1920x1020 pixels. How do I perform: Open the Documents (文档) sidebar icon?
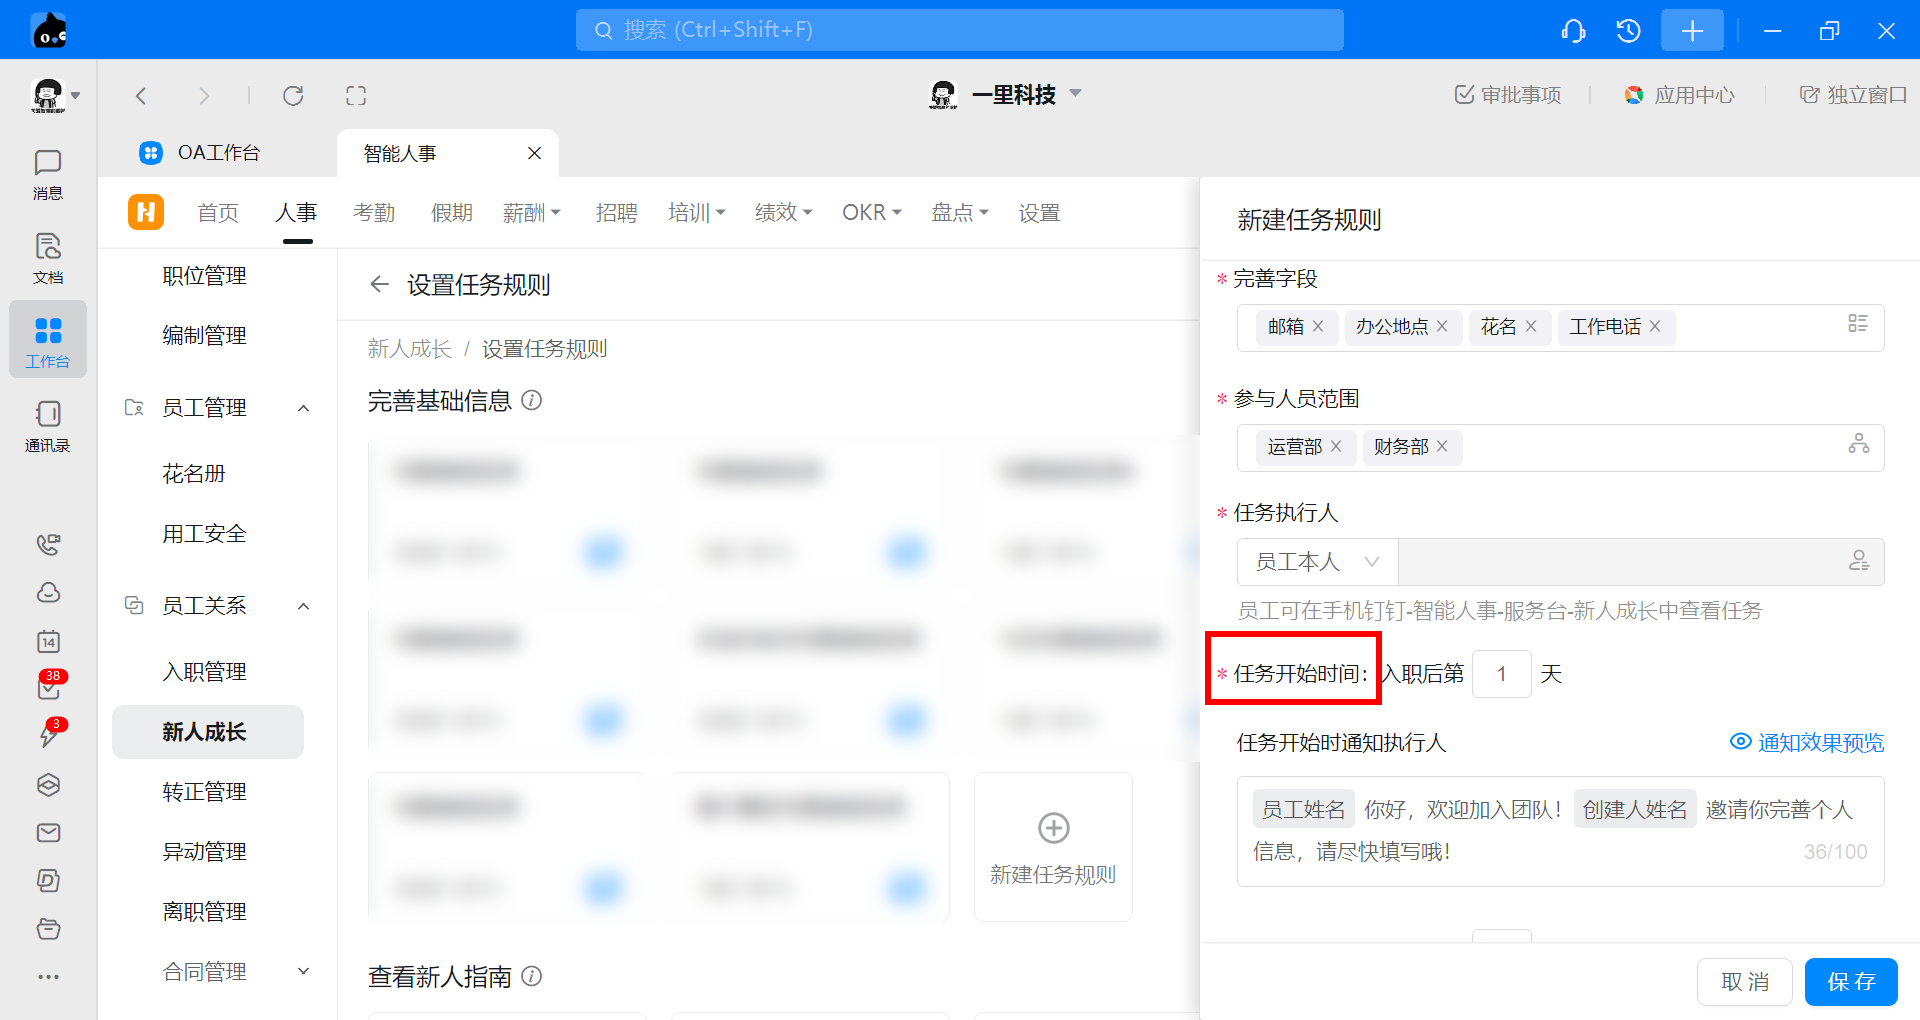[x=47, y=257]
